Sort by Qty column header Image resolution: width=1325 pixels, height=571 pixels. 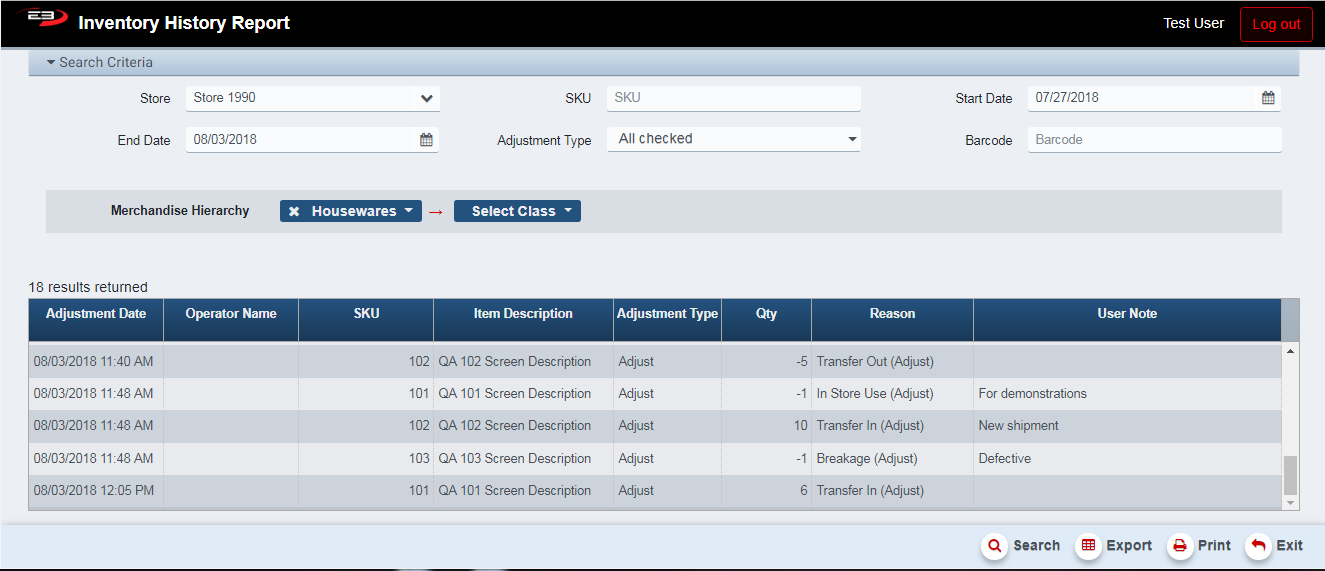(766, 314)
